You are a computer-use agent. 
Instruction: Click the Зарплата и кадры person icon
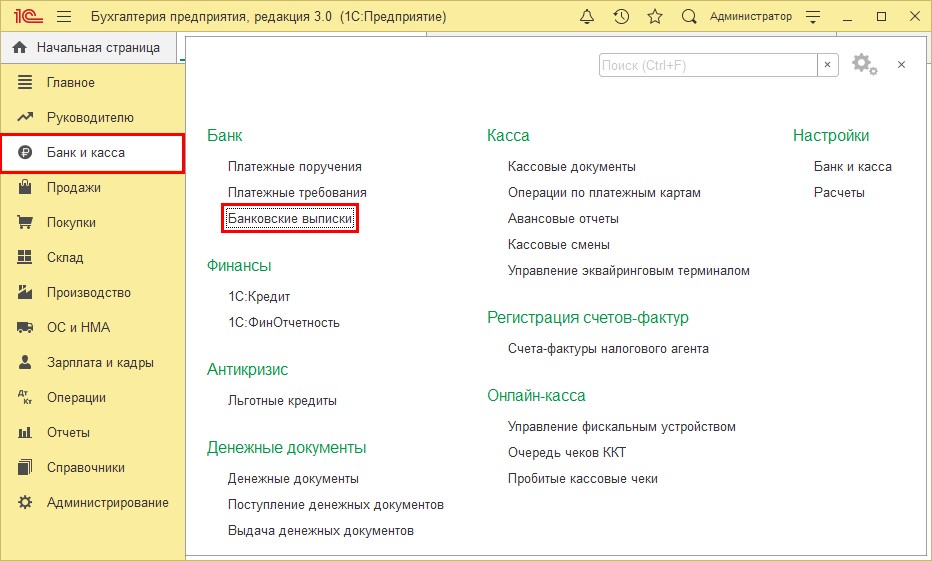[x=25, y=362]
